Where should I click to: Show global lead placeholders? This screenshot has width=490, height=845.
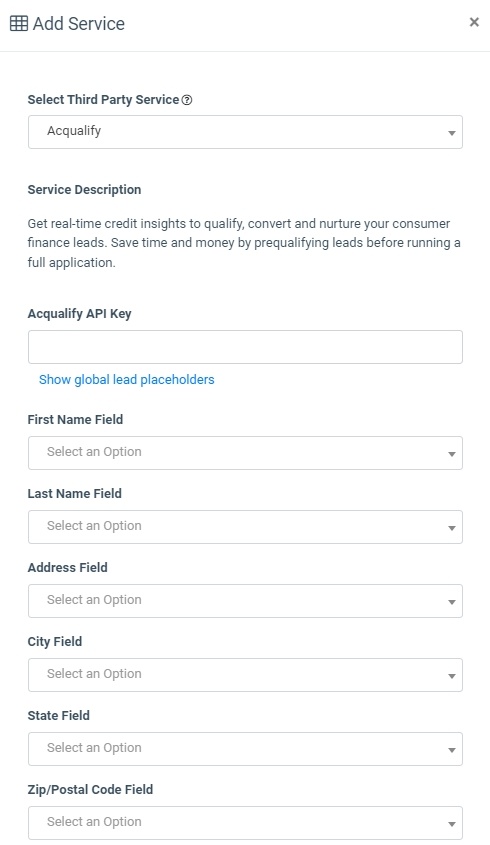(x=127, y=379)
